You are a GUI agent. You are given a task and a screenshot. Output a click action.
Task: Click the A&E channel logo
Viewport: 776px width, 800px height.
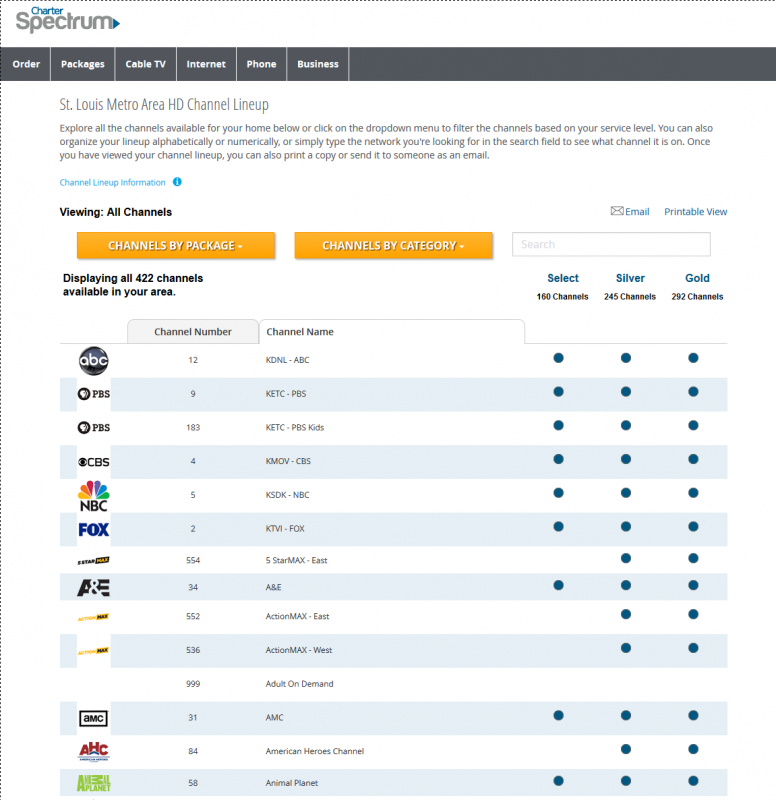(93, 587)
